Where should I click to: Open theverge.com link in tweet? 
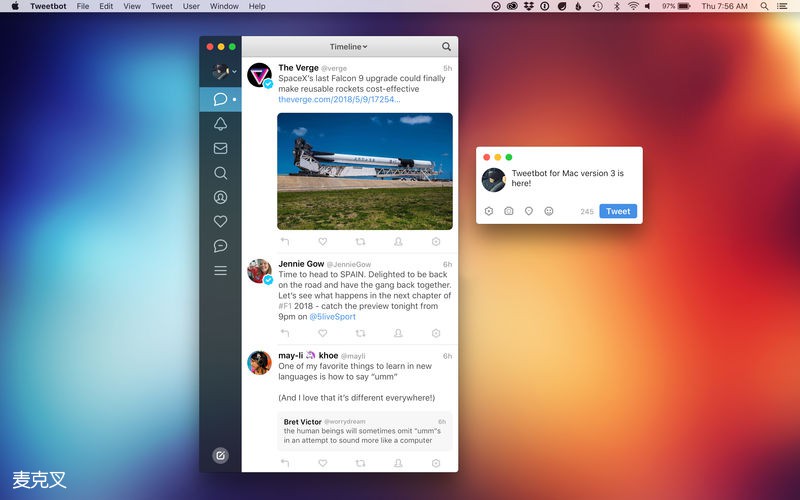coord(339,99)
